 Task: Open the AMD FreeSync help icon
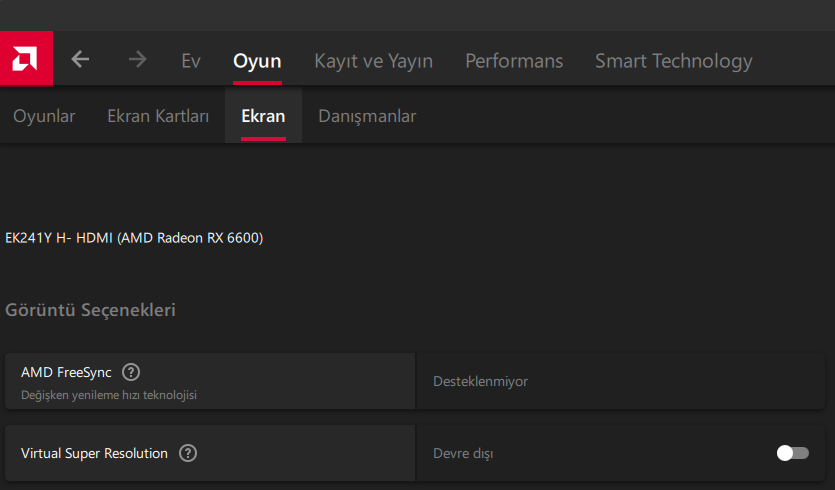coord(130,372)
